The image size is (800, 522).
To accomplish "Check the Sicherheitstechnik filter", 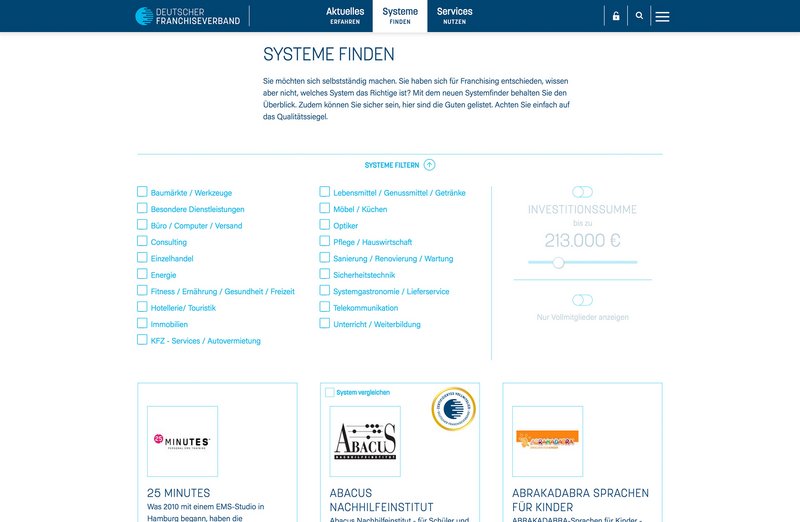I will 325,274.
